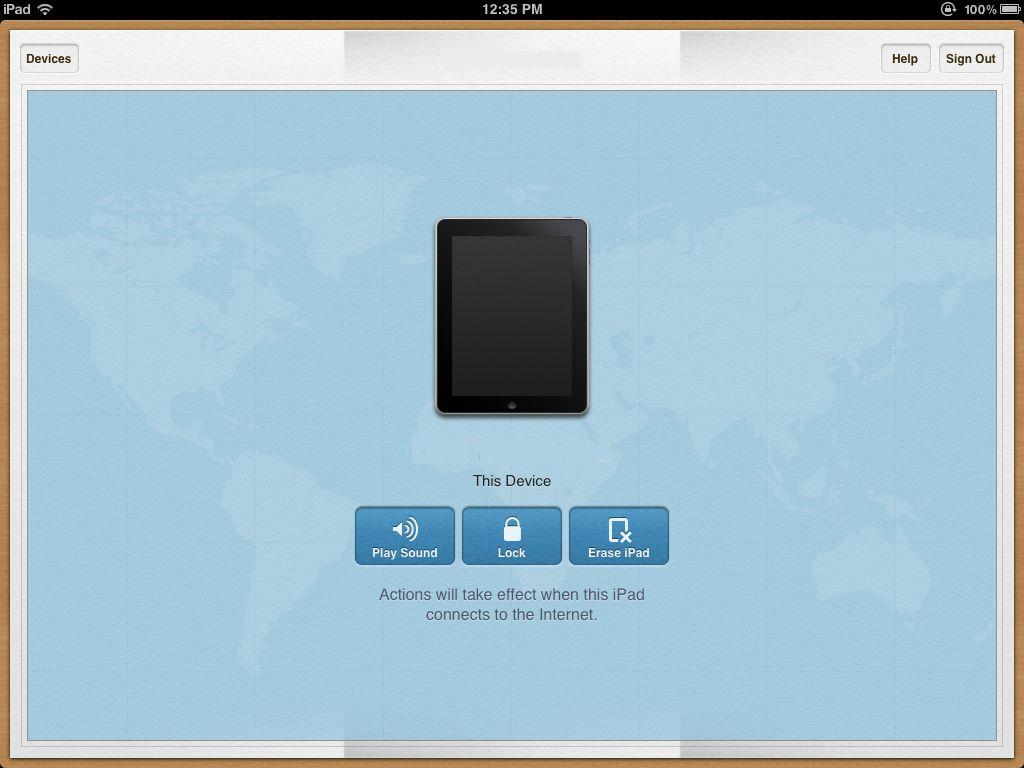Click the 100% battery percentage text
Screen dimensions: 1024x768
(x=980, y=9)
